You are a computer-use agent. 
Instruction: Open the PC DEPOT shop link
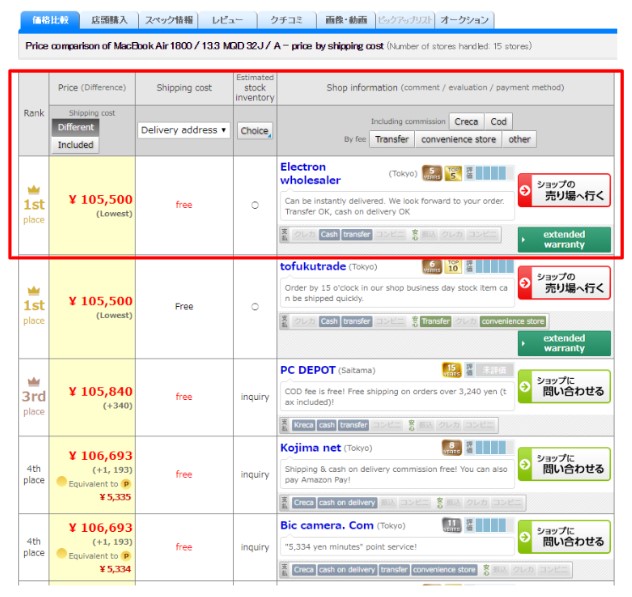[308, 370]
